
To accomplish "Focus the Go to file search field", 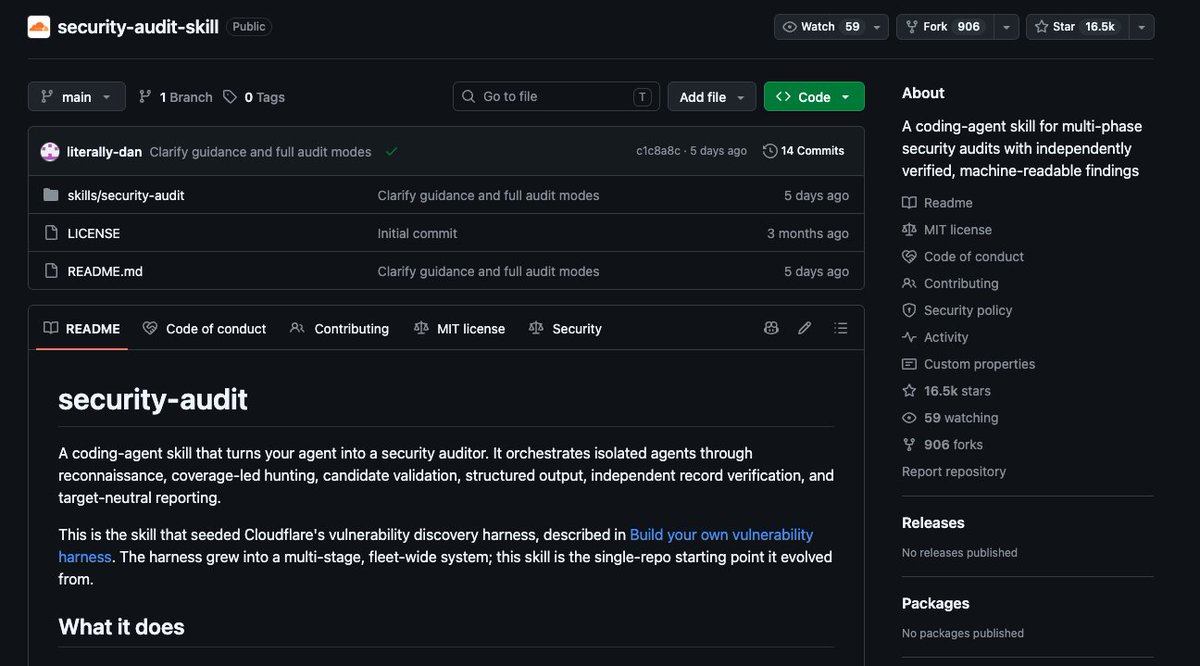I will pos(556,97).
